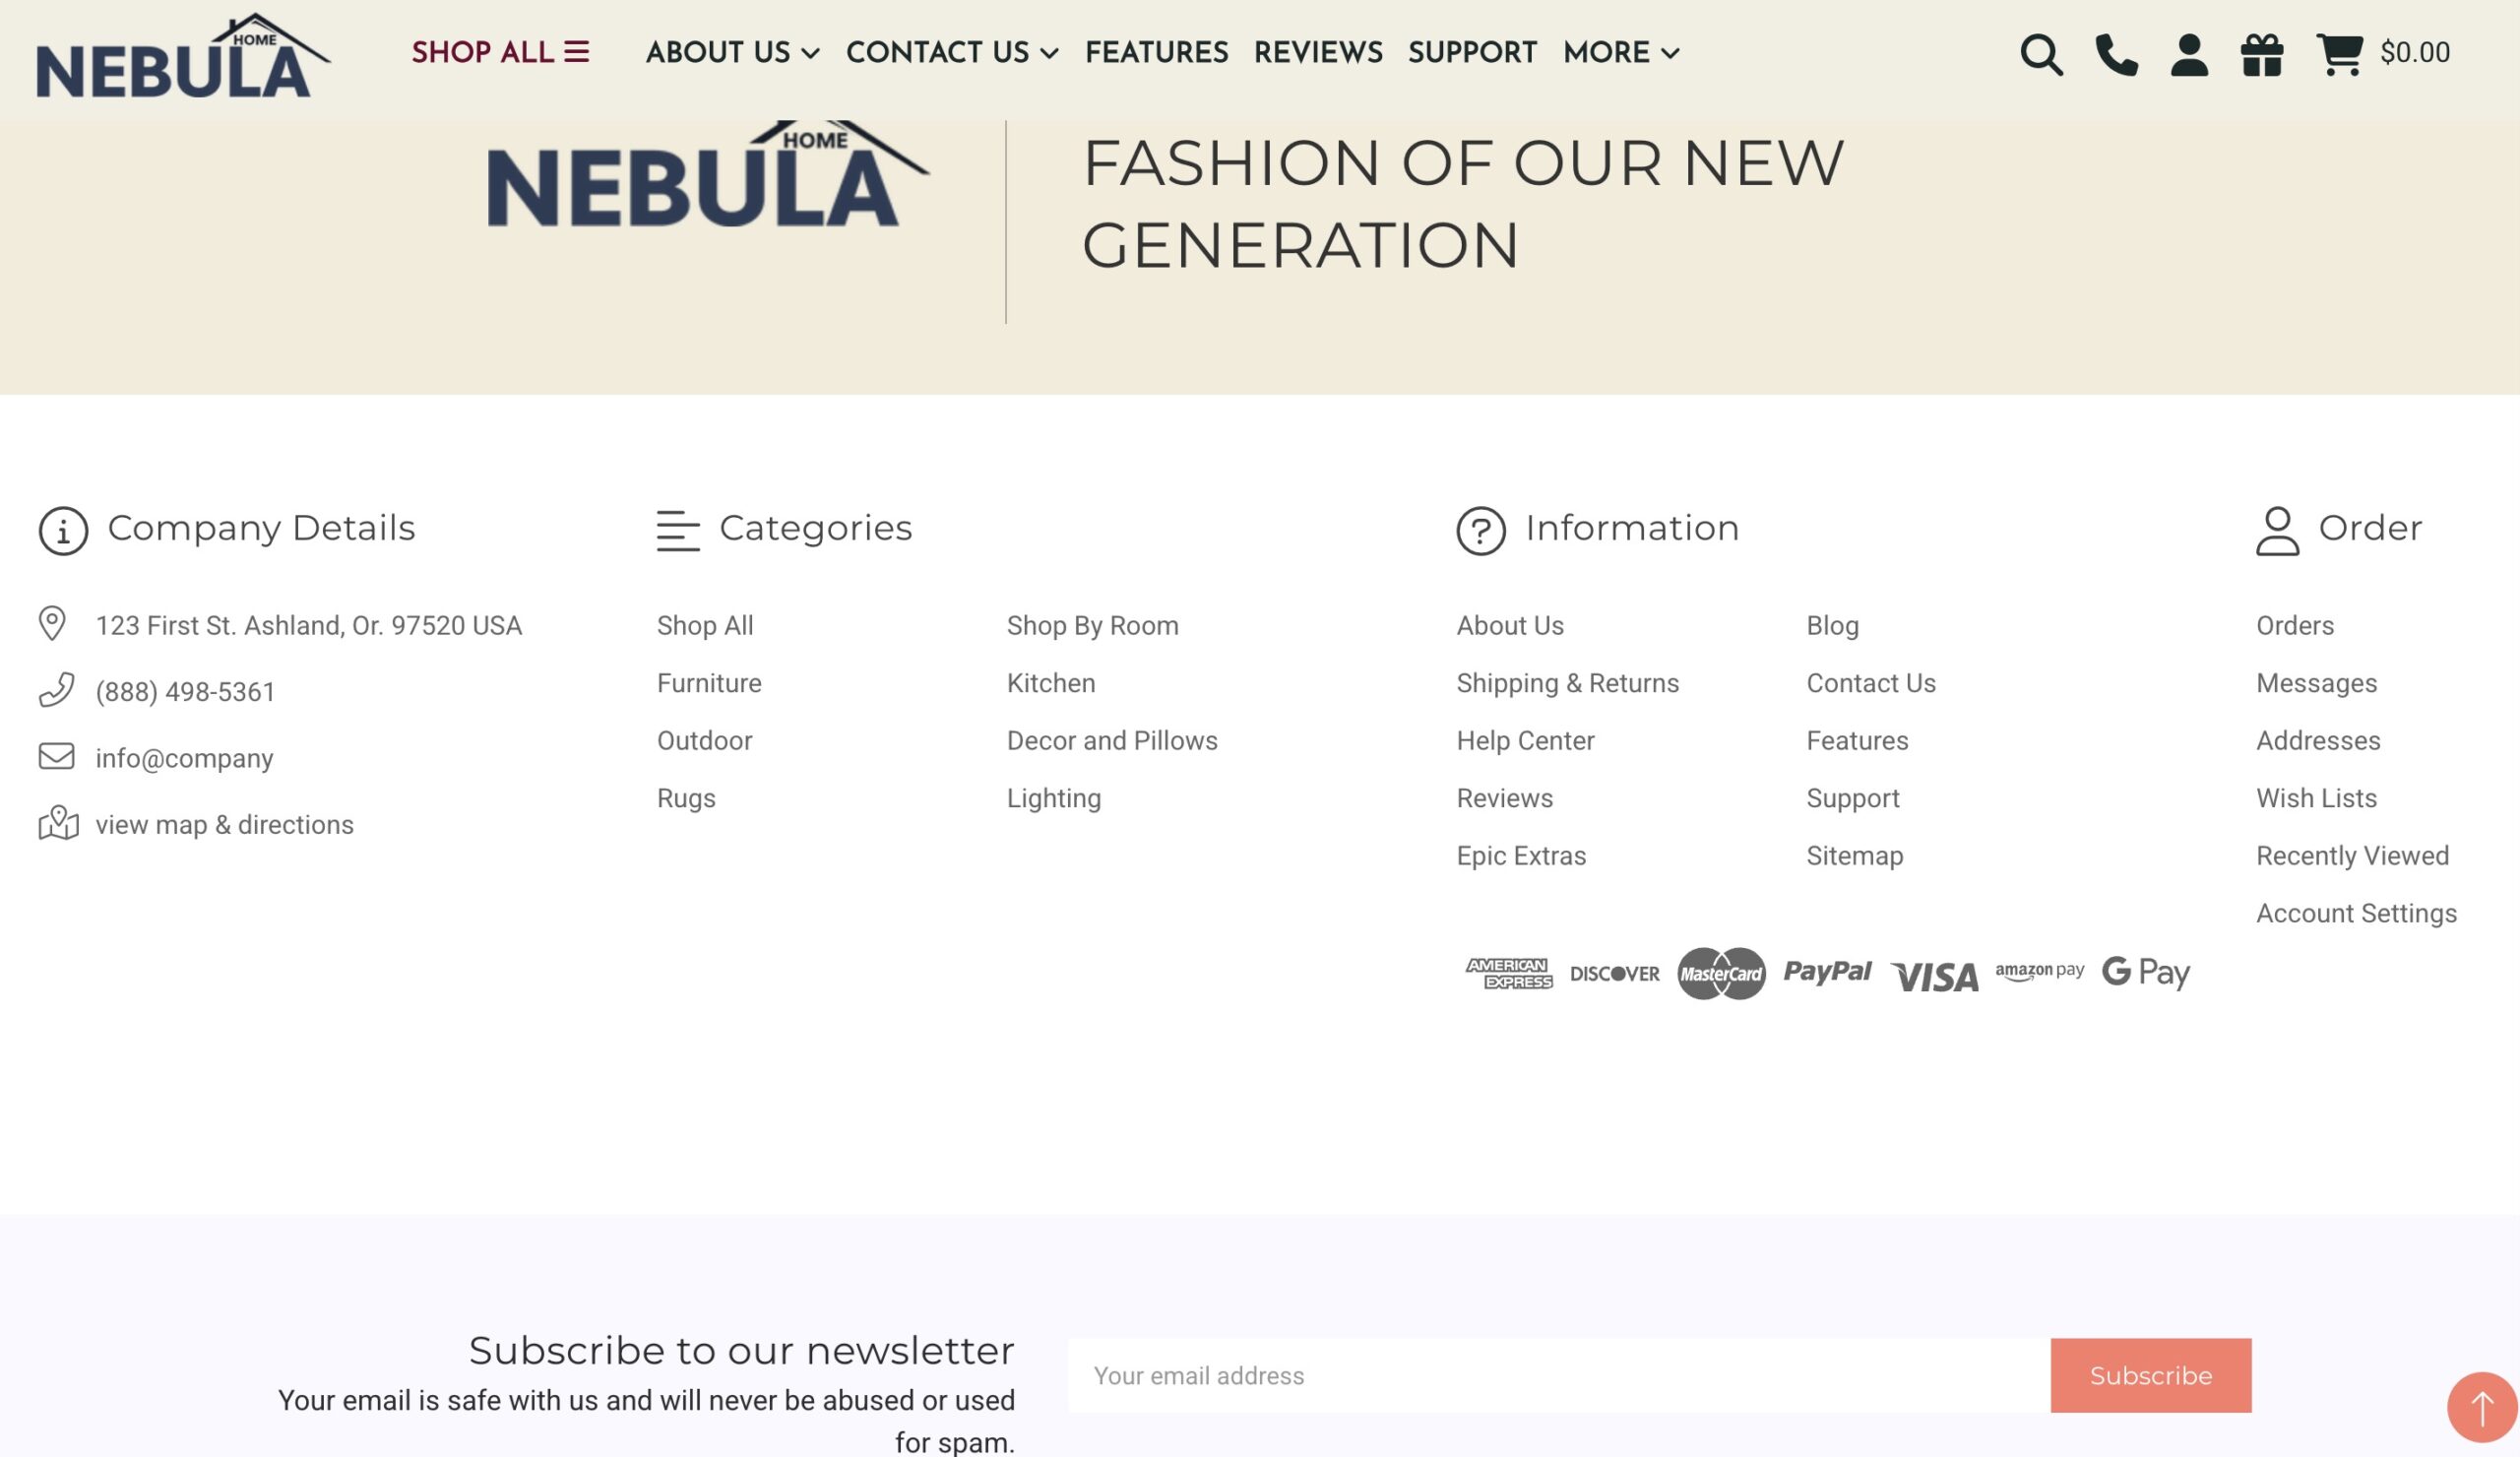This screenshot has height=1457, width=2520.
Task: Expand the Contact Us dropdown menu
Action: tap(951, 53)
